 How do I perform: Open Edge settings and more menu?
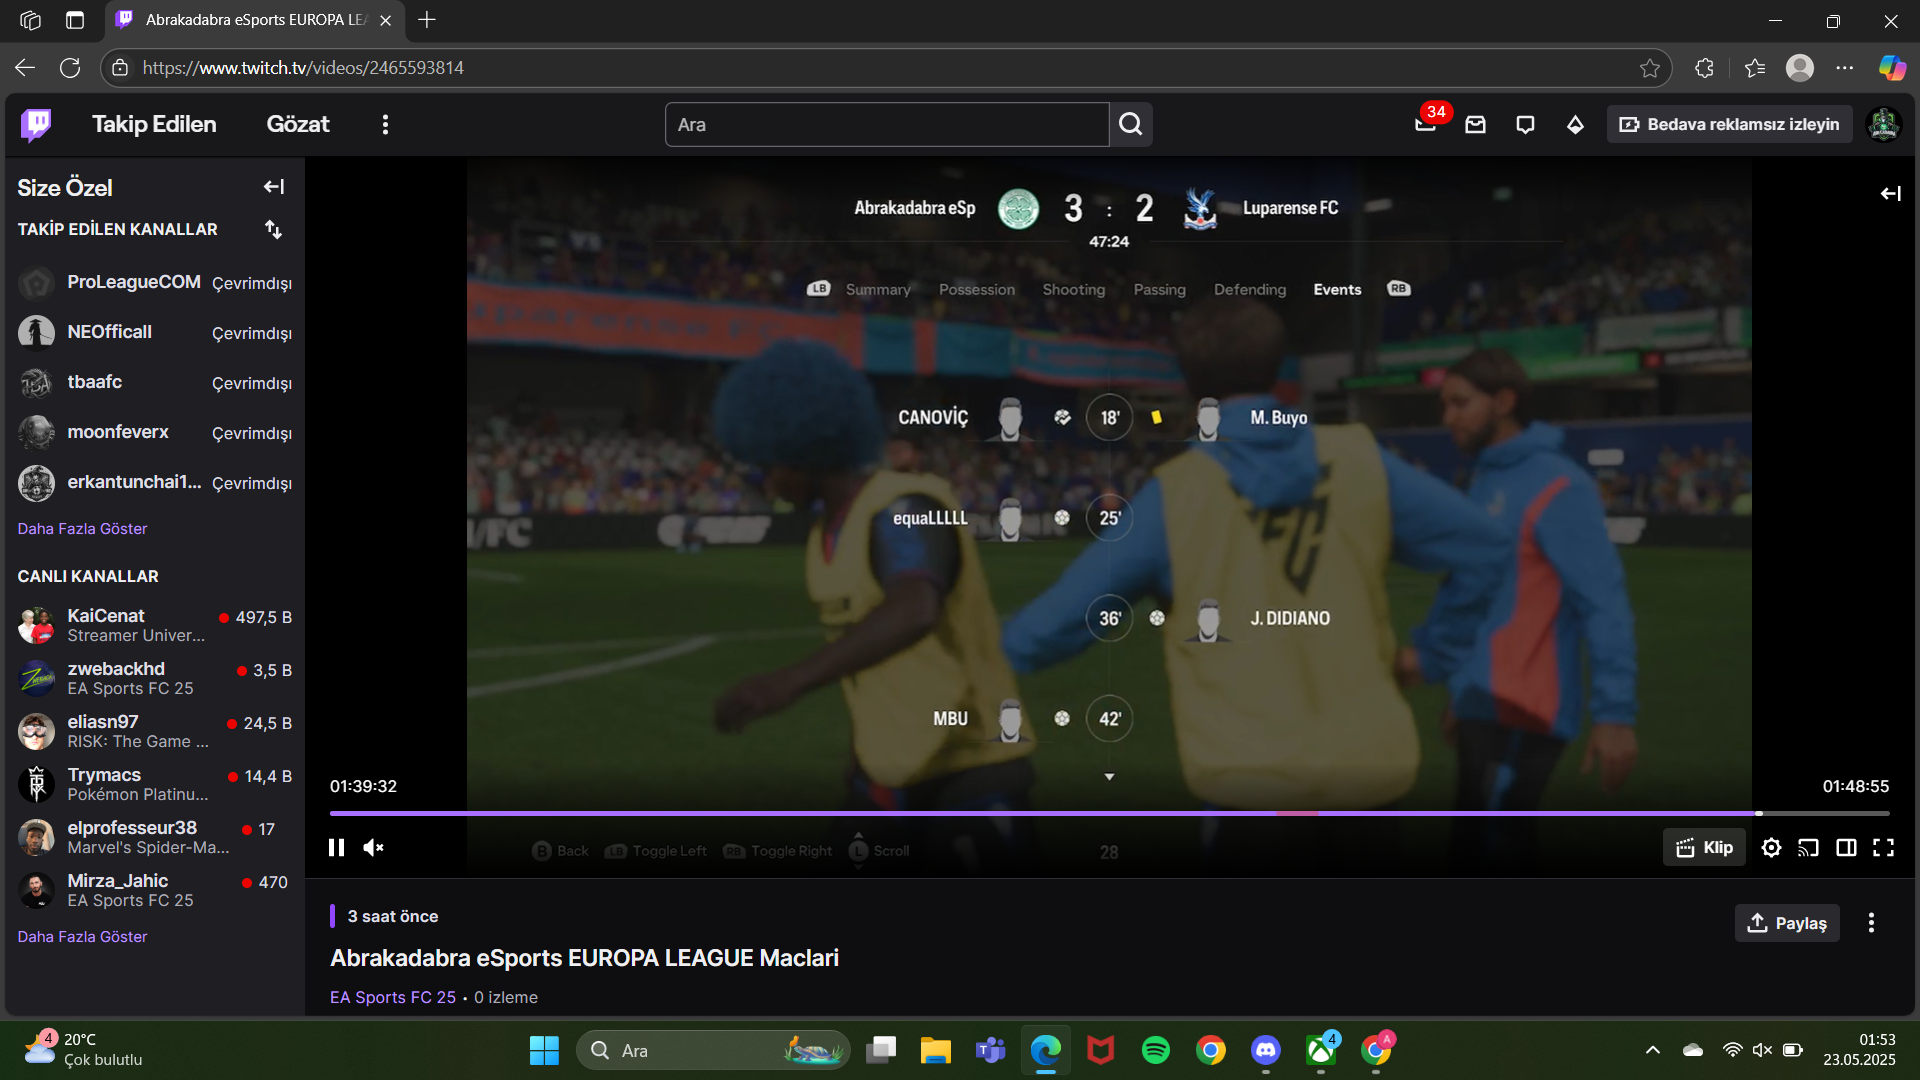point(1845,67)
